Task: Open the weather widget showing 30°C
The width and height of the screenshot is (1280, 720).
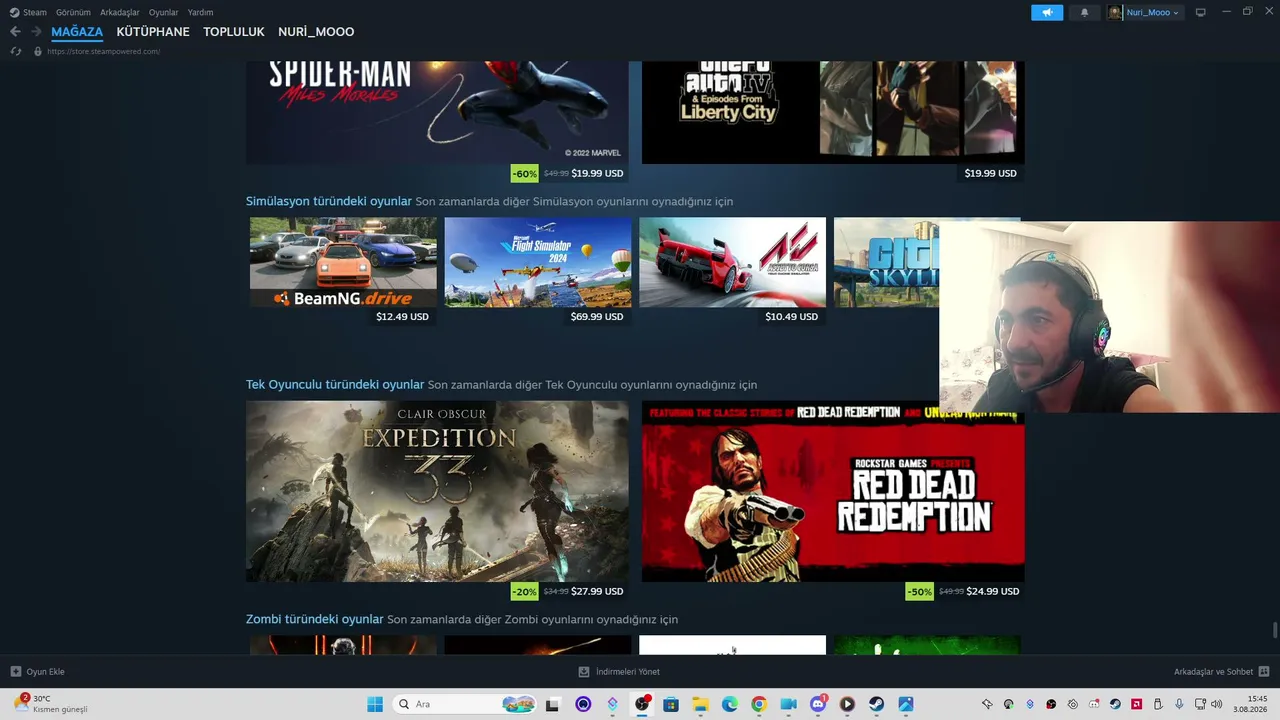Action: click(50, 704)
